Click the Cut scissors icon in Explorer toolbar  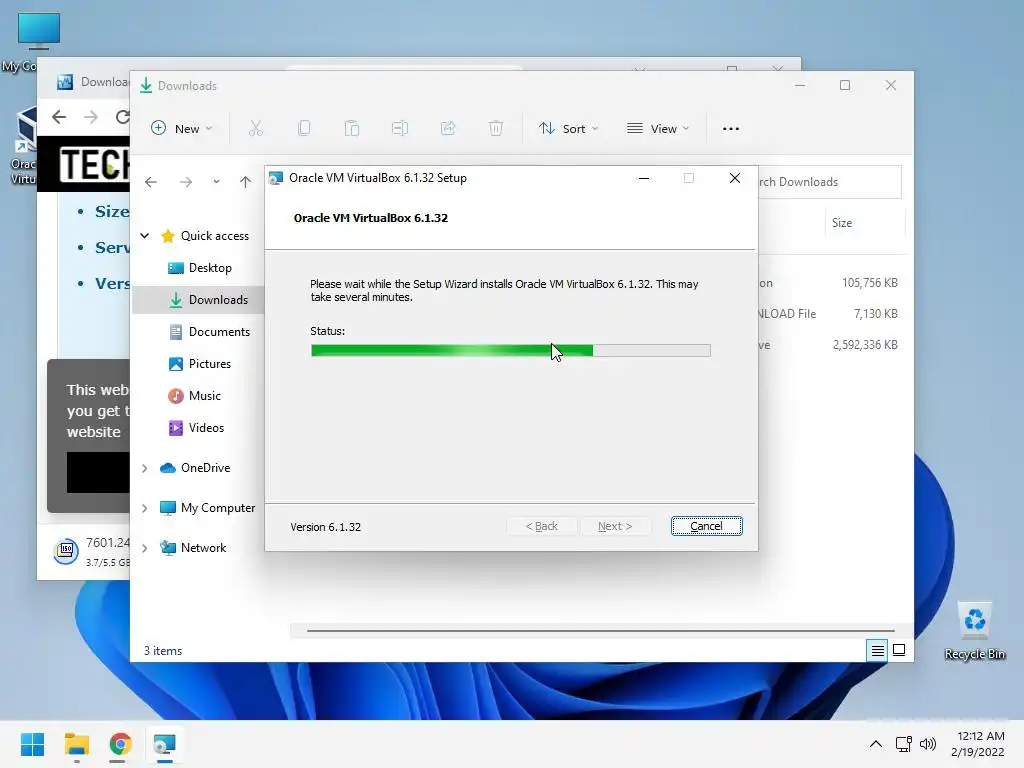[255, 129]
